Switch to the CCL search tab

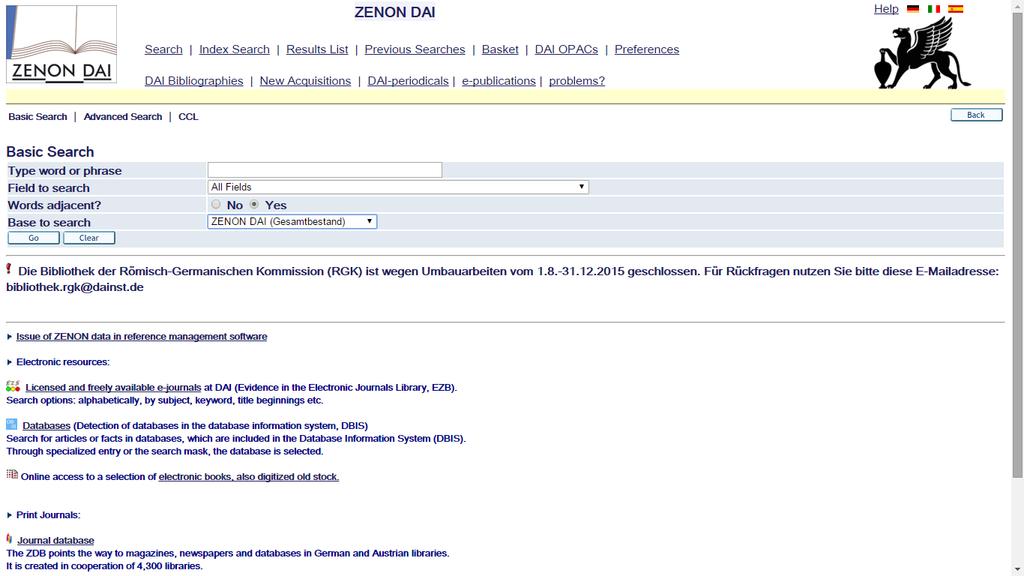point(188,117)
